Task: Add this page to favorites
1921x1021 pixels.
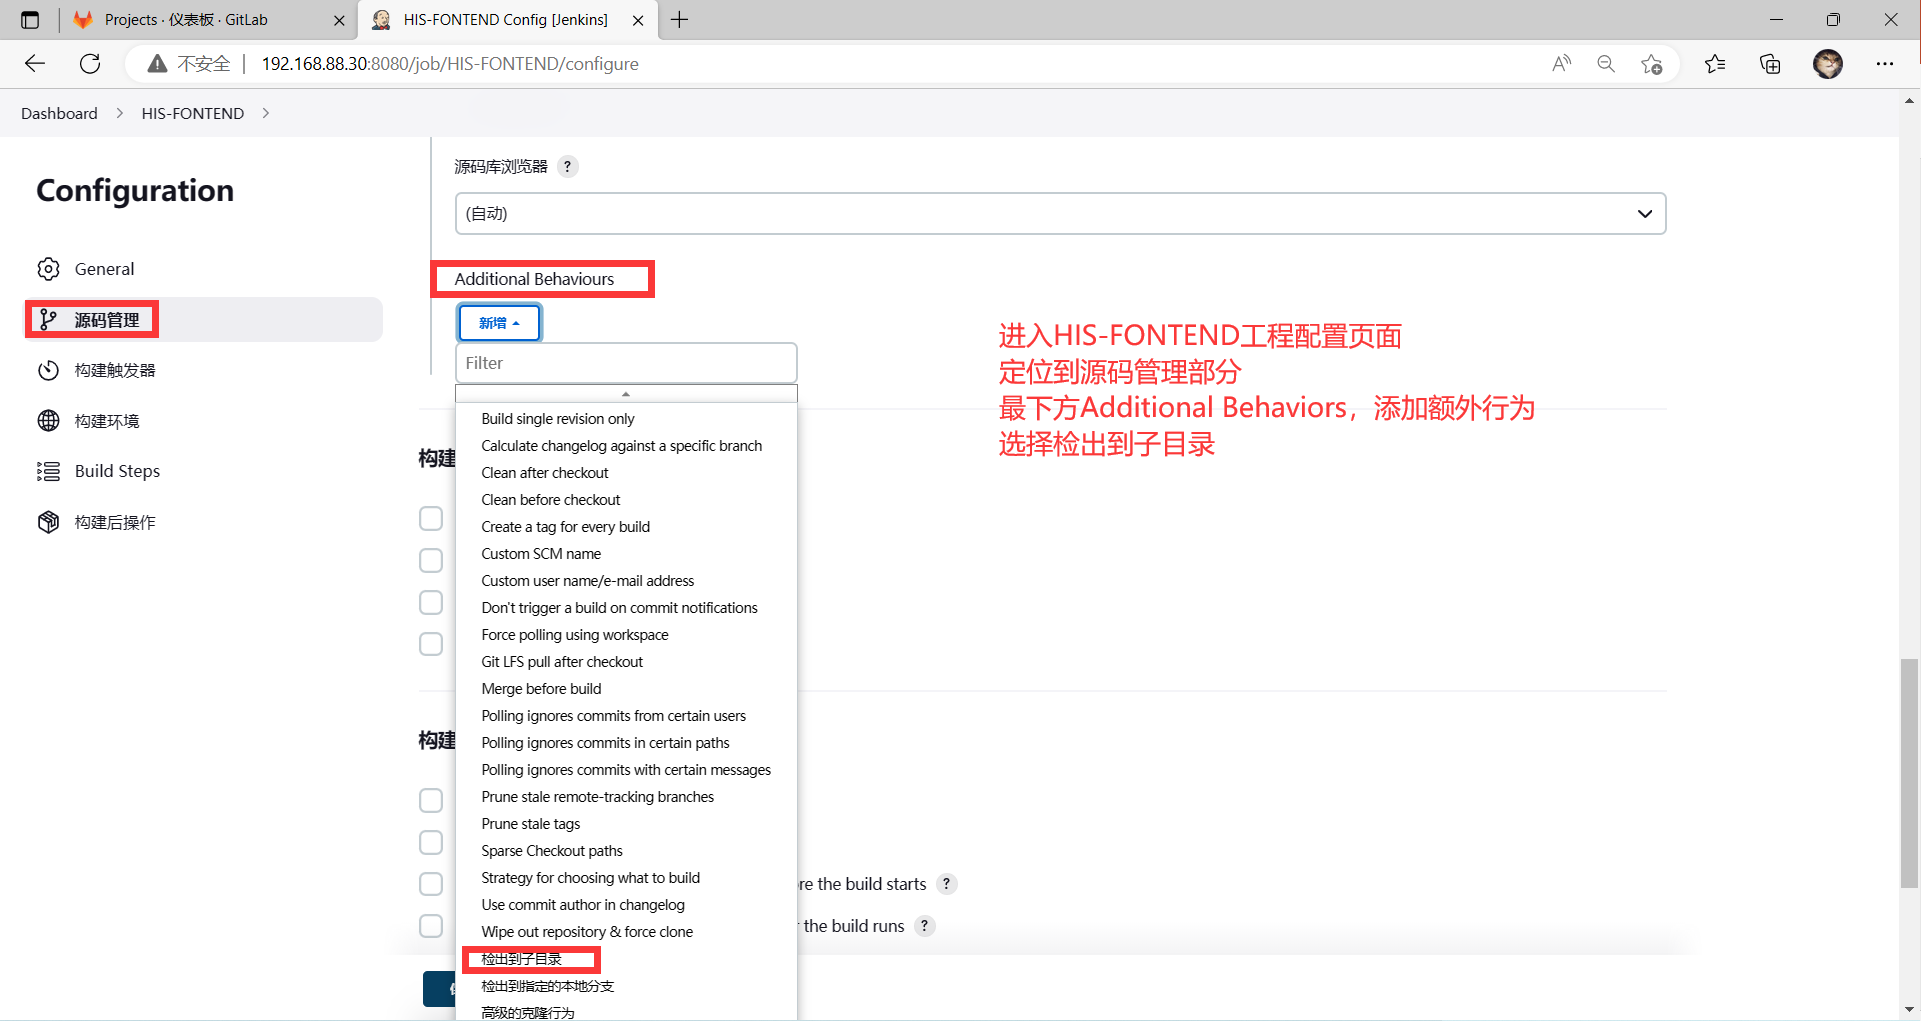Action: click(x=1651, y=64)
